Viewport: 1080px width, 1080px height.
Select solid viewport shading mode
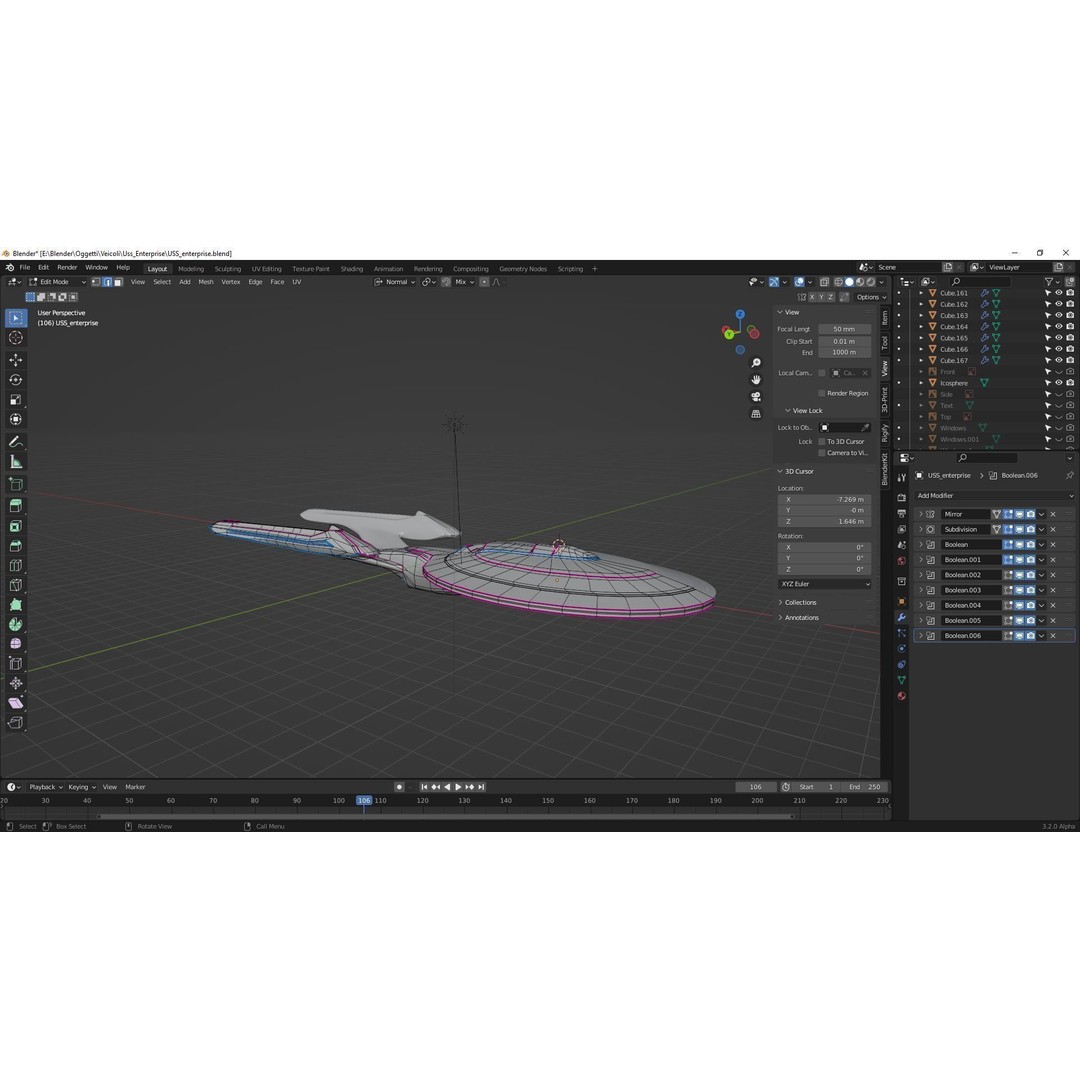(849, 282)
